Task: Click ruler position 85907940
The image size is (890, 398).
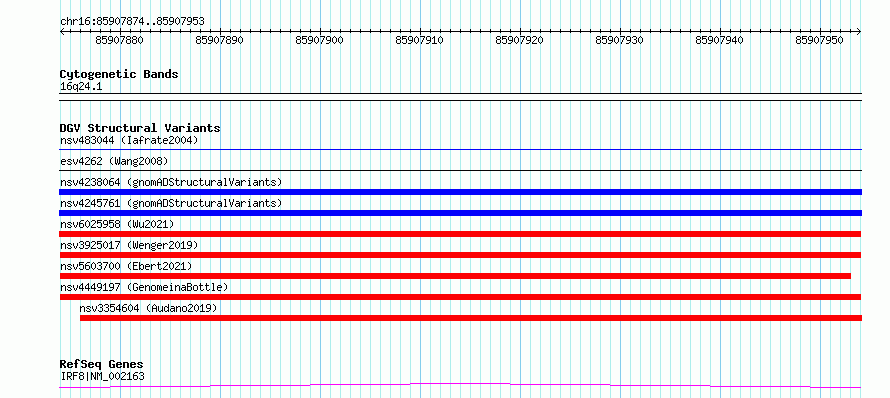Action: pyautogui.click(x=719, y=40)
